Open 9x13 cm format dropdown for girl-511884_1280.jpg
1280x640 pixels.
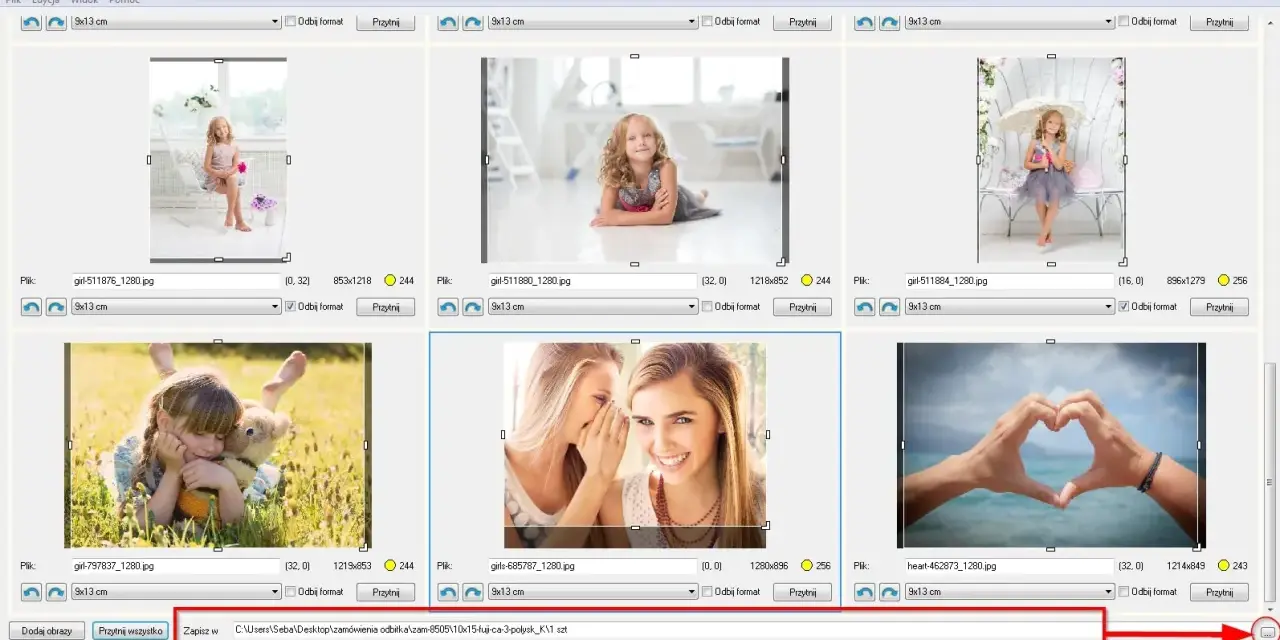tap(1010, 307)
